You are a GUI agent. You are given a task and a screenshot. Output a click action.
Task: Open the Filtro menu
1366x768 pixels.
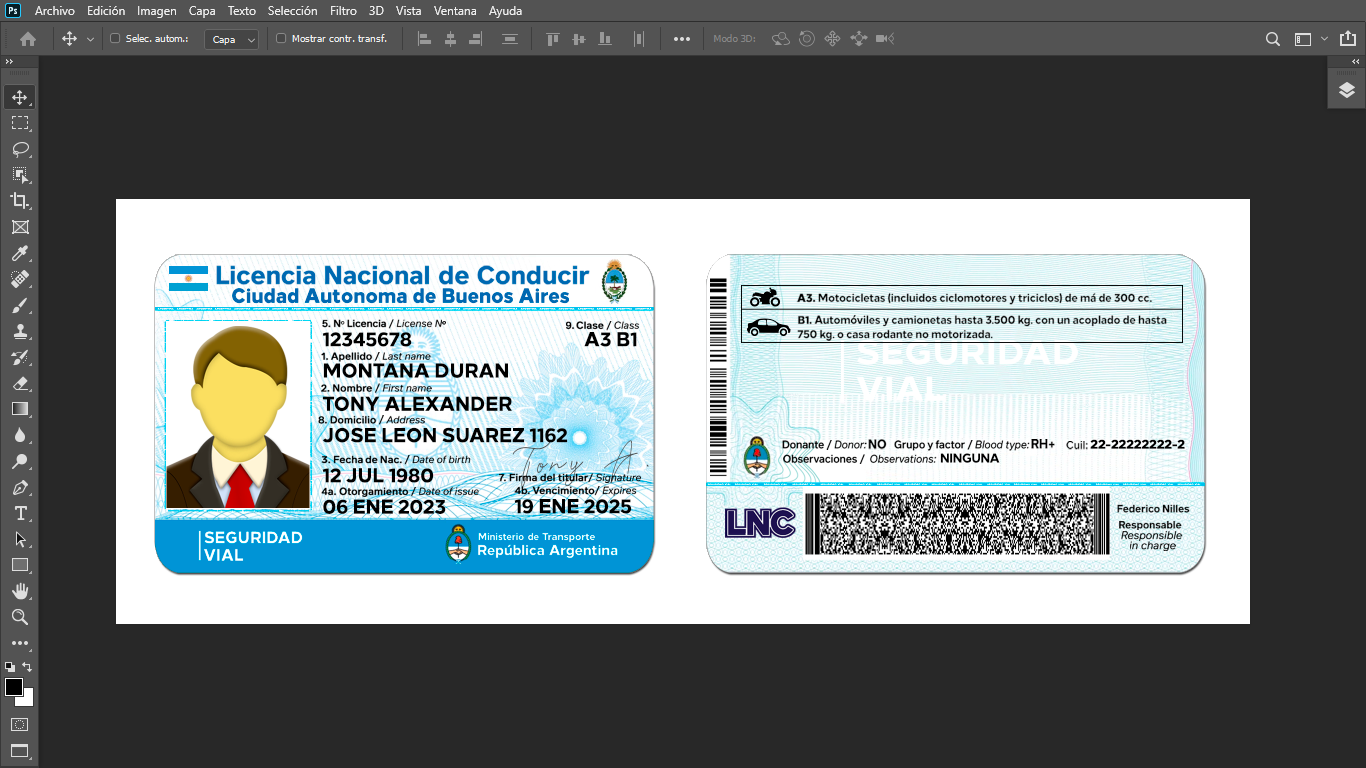(343, 11)
